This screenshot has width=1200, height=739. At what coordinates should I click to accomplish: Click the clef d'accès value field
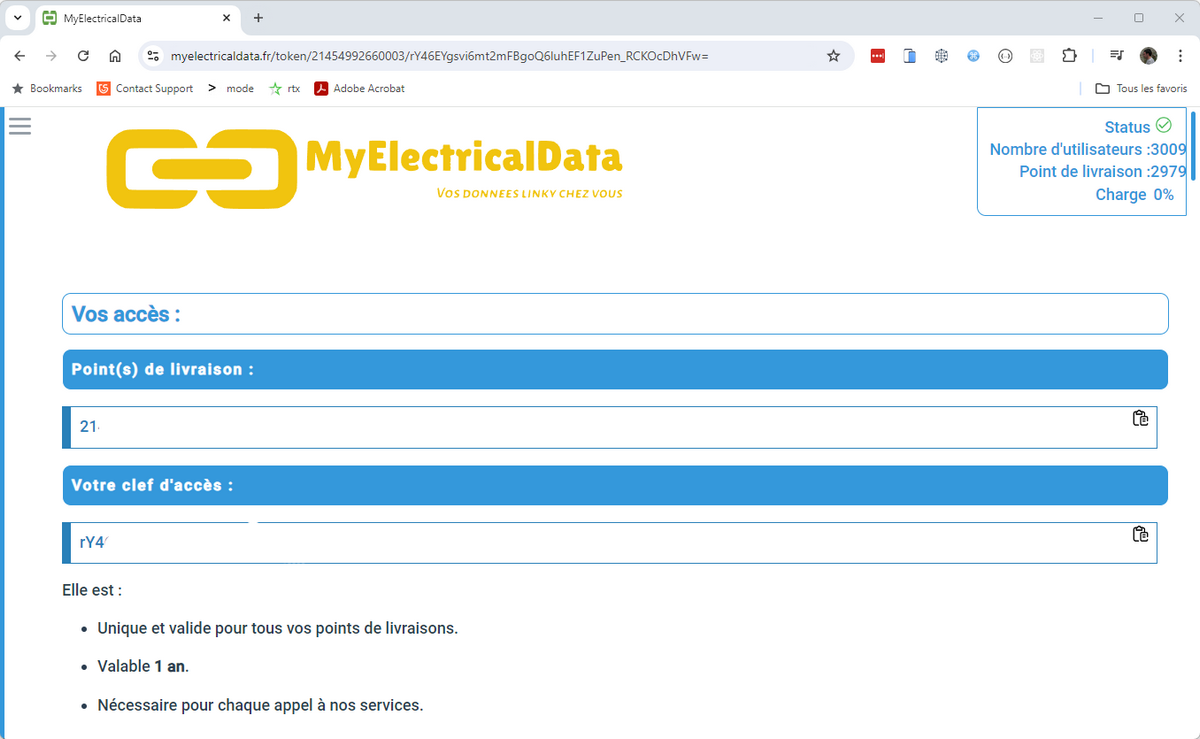click(x=609, y=543)
